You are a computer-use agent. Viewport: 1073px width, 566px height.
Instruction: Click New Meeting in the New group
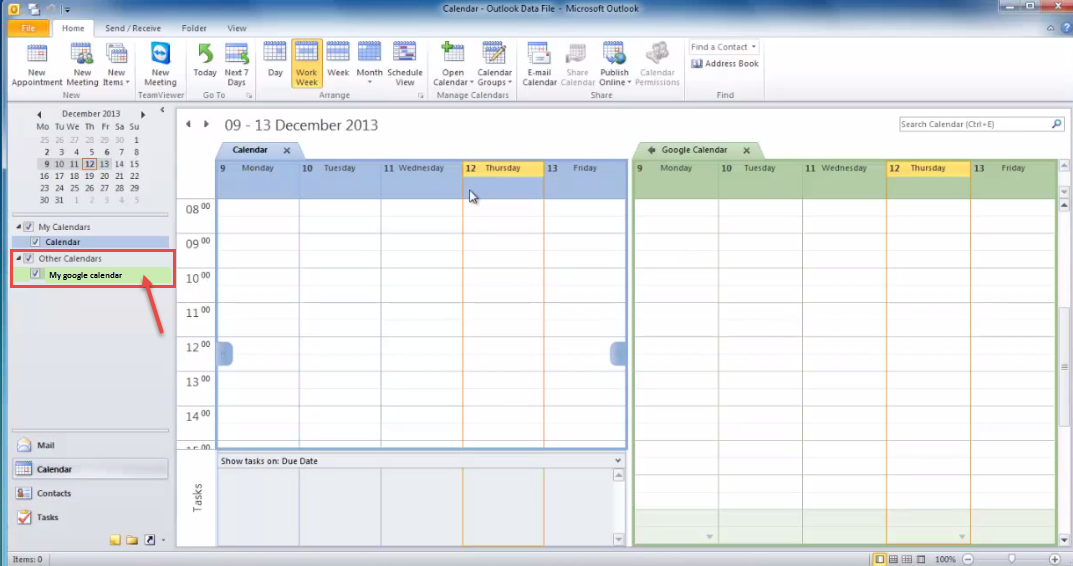(81, 64)
